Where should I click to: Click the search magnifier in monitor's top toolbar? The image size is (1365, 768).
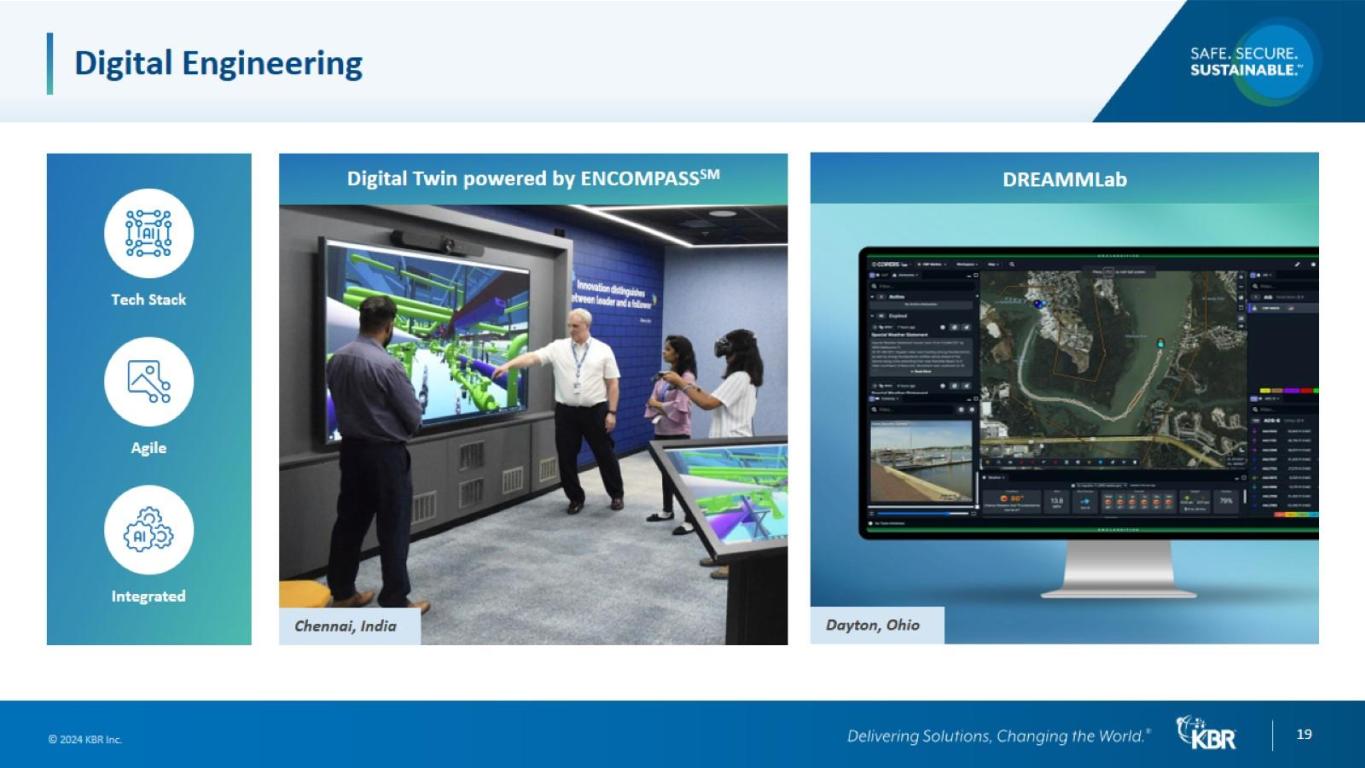click(1012, 264)
